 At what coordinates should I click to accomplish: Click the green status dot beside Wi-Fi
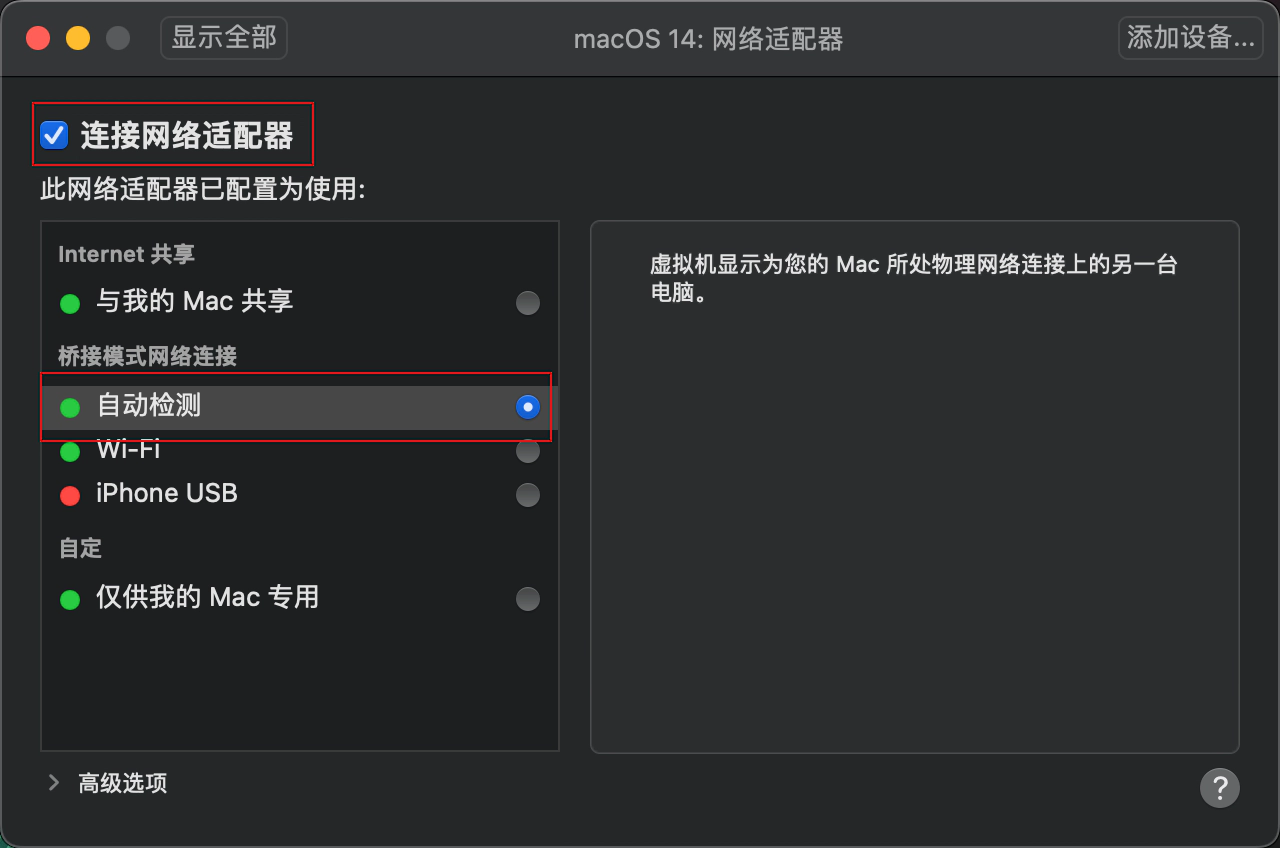click(69, 451)
